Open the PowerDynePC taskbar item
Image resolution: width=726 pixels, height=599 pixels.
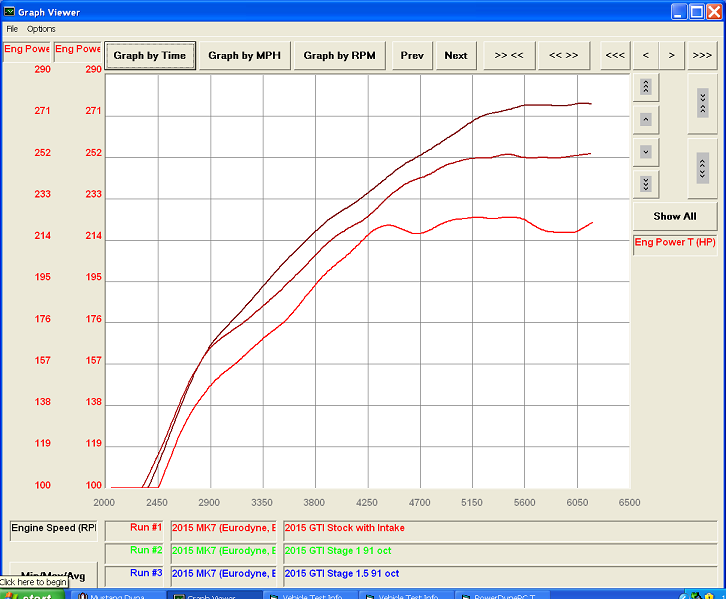coord(503,595)
